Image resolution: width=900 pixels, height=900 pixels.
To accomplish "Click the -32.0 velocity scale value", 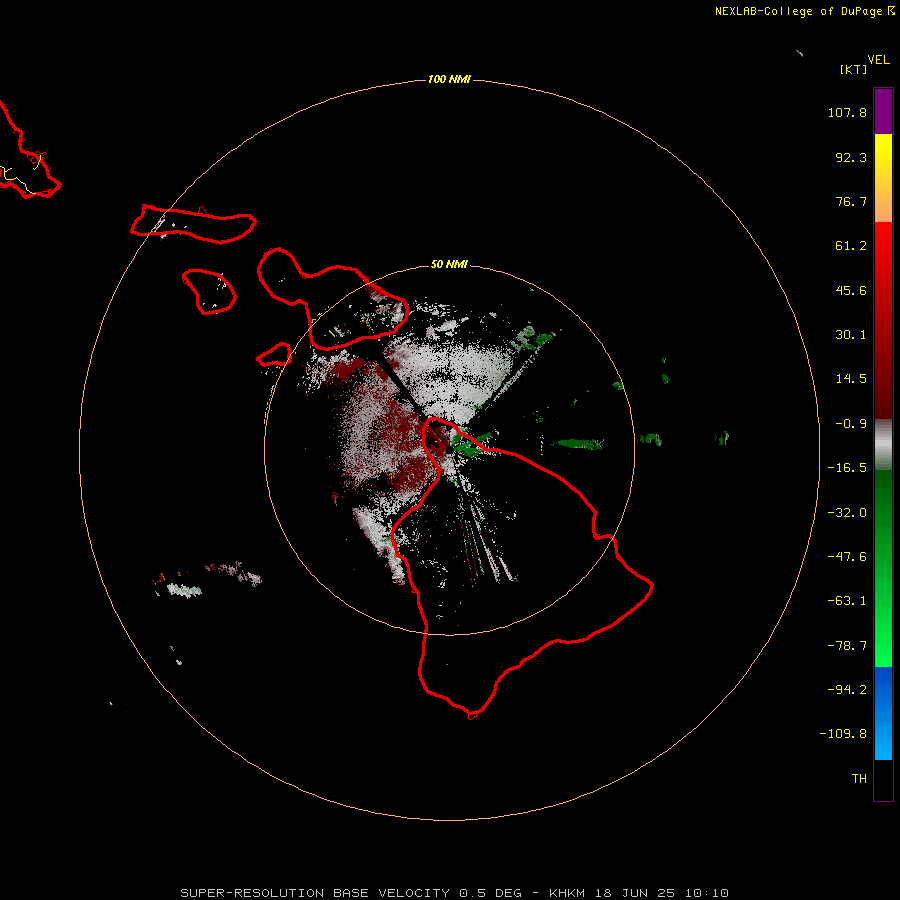I will pyautogui.click(x=847, y=513).
